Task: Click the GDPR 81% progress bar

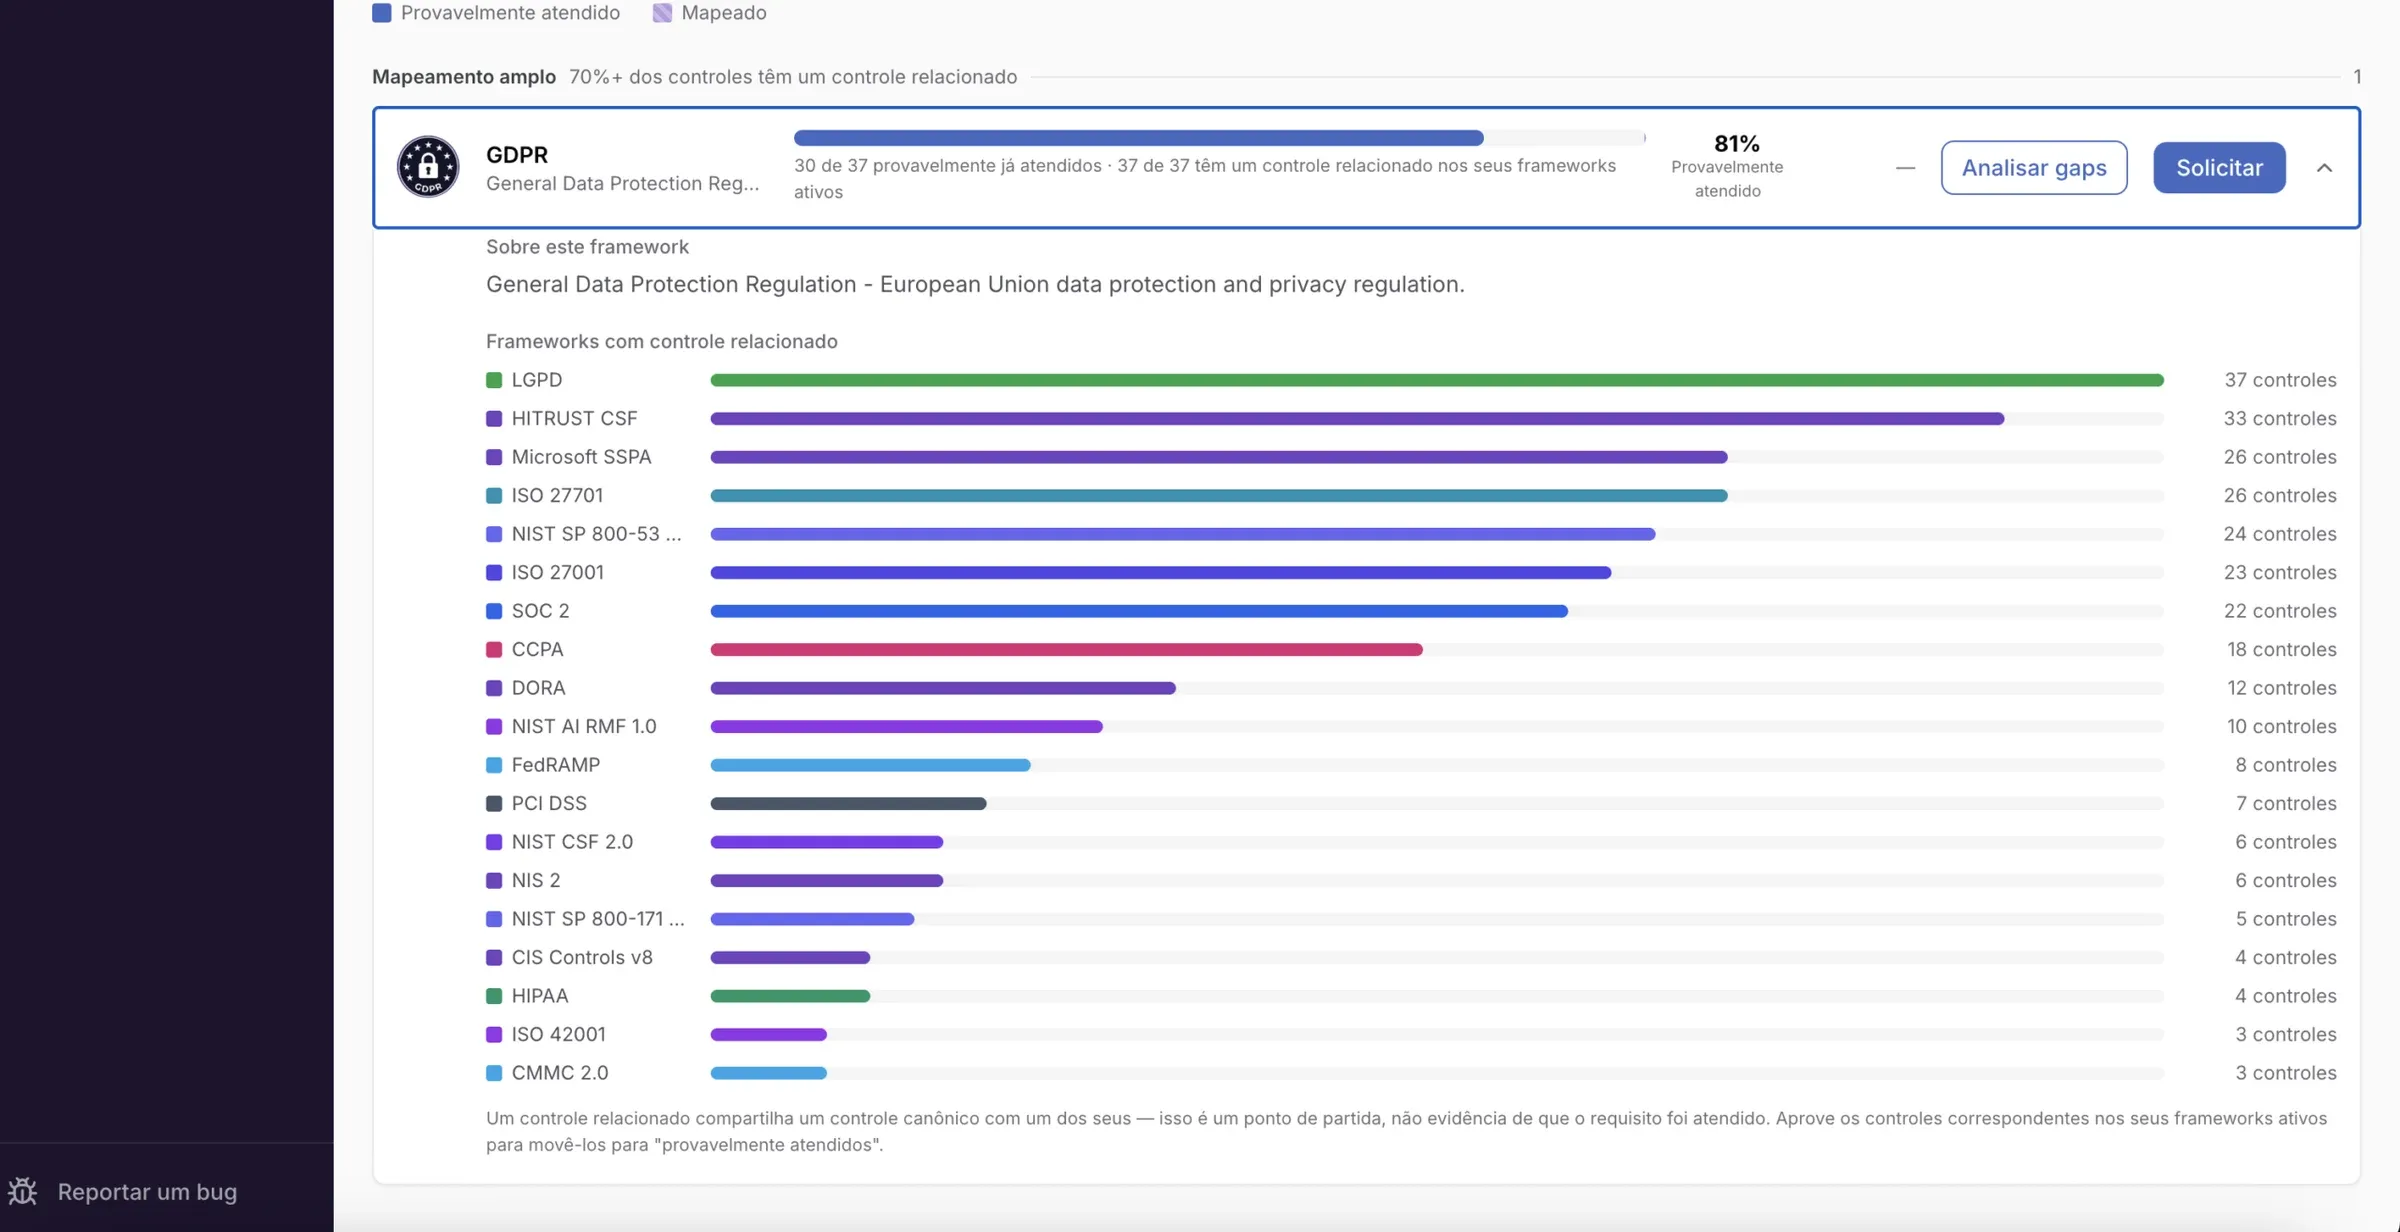Action: tap(1219, 138)
